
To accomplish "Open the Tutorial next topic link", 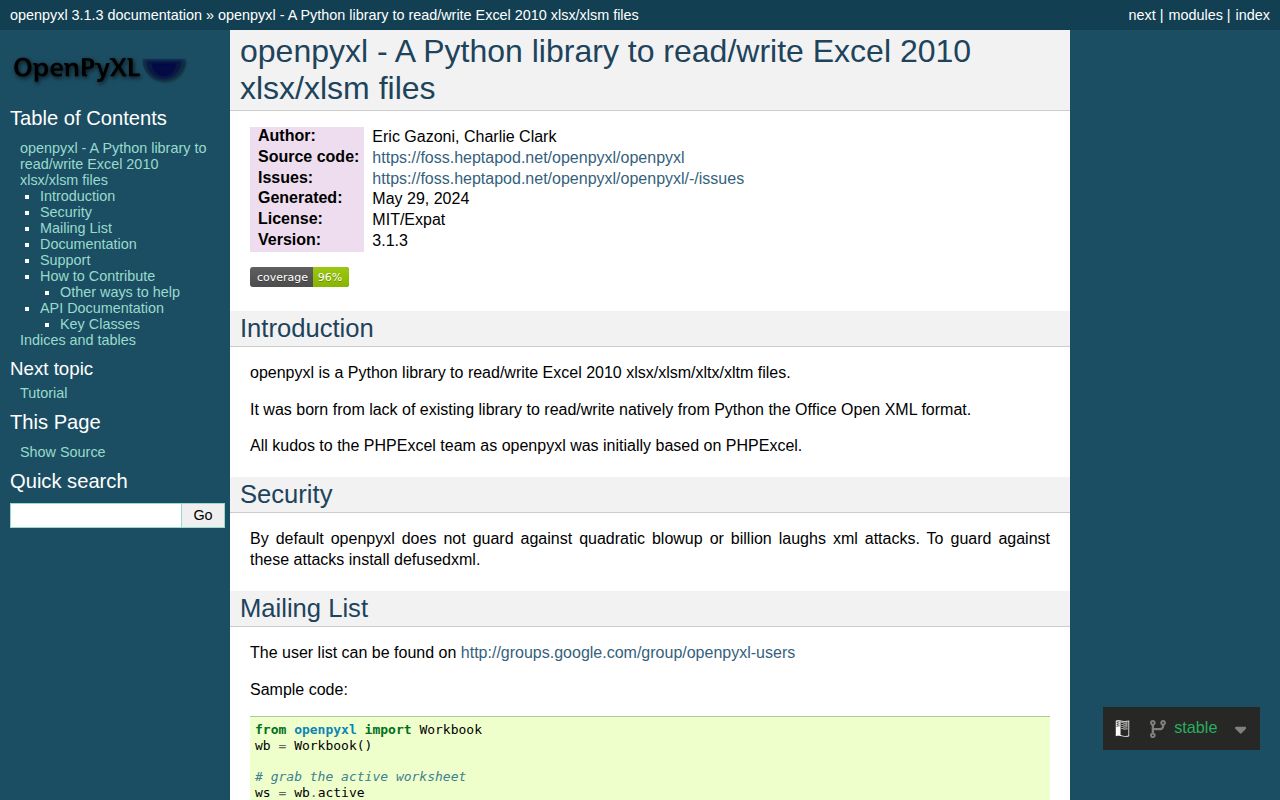I will [44, 393].
